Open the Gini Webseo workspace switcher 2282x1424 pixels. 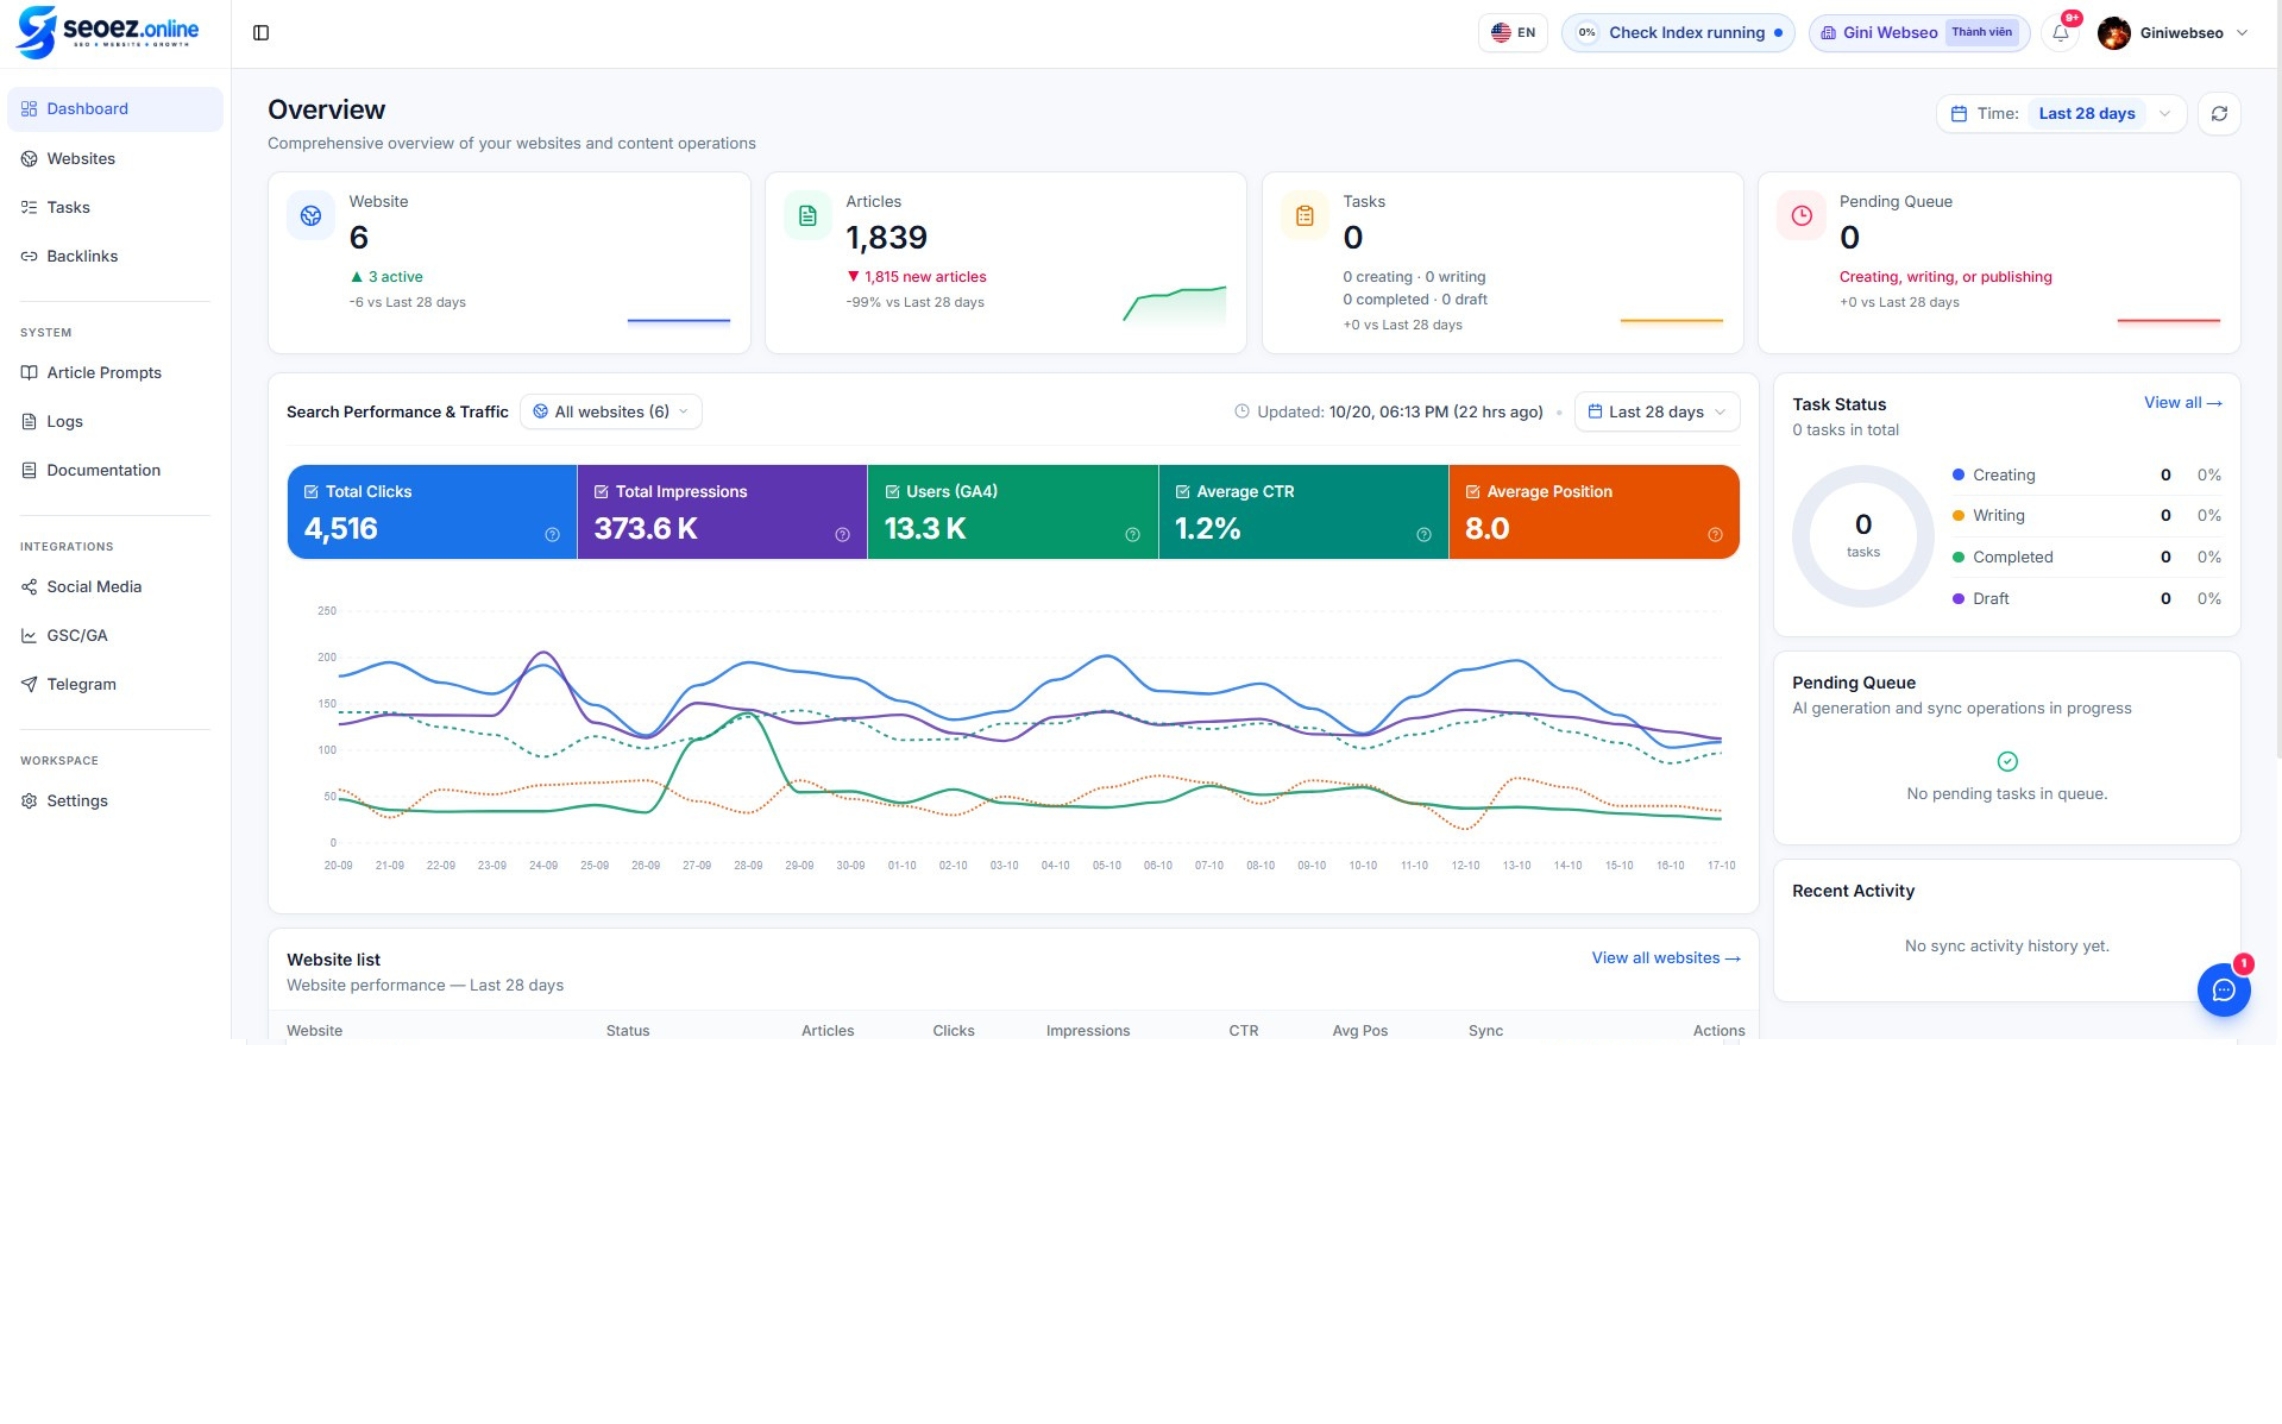(1918, 33)
